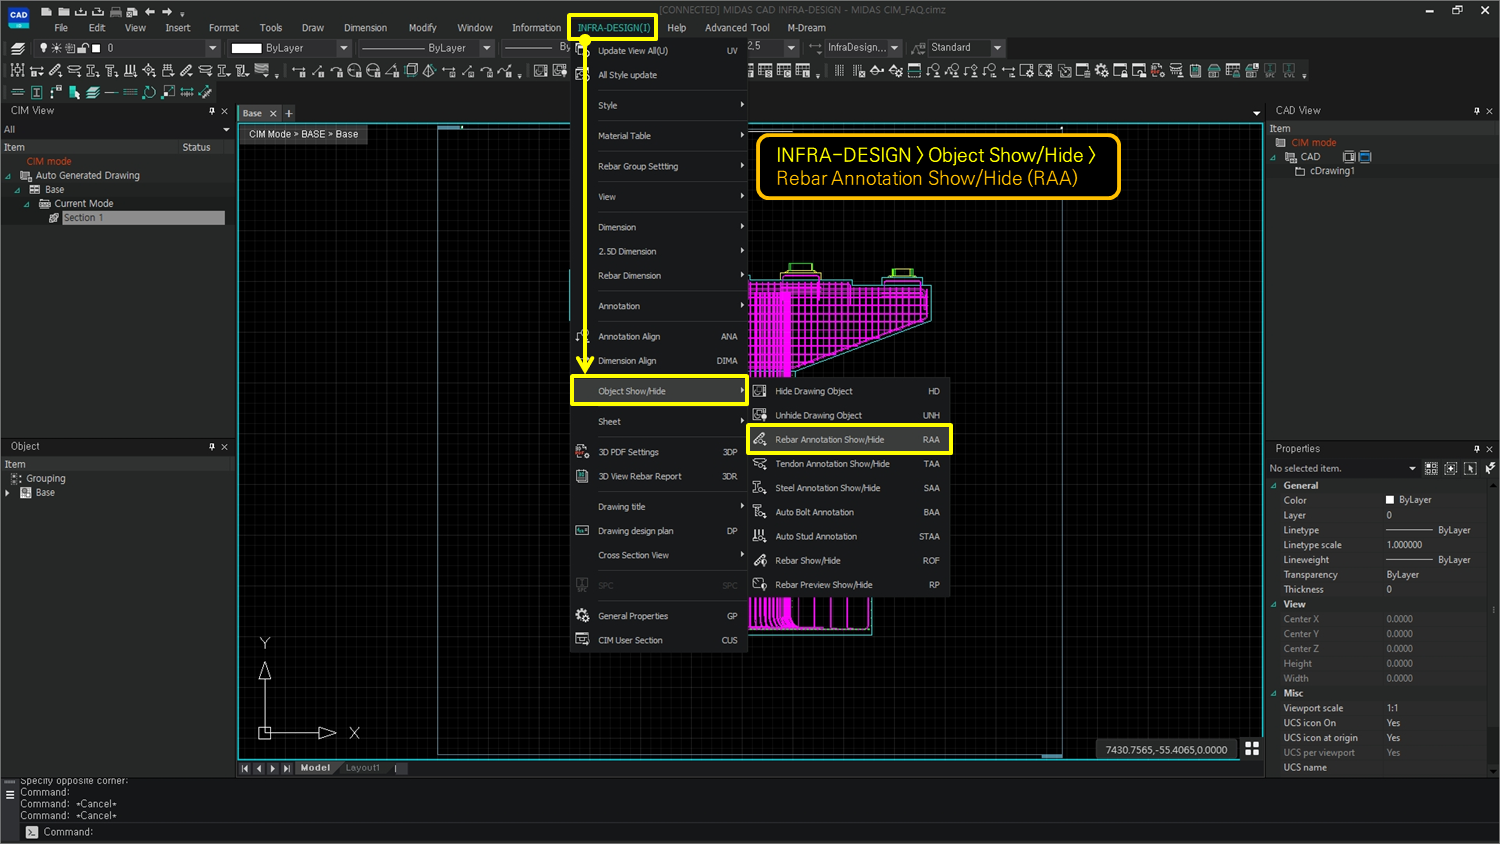Click 3D PDF Settings menu icon
This screenshot has height=844, width=1500.
click(582, 452)
